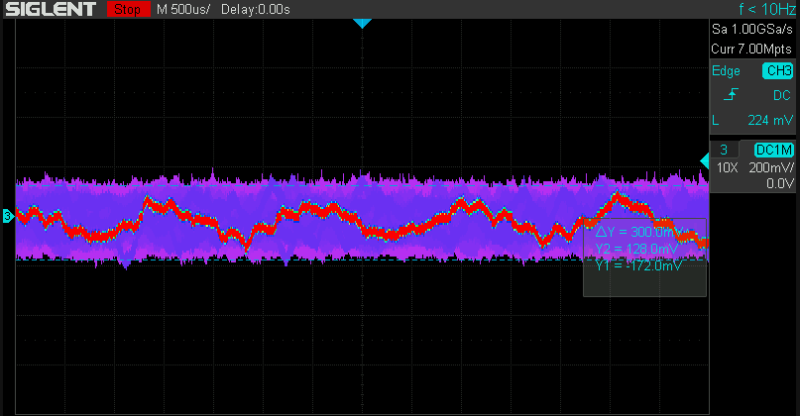Click the red Stop status indicator
Viewport: 800px width, 416px height.
(126, 9)
